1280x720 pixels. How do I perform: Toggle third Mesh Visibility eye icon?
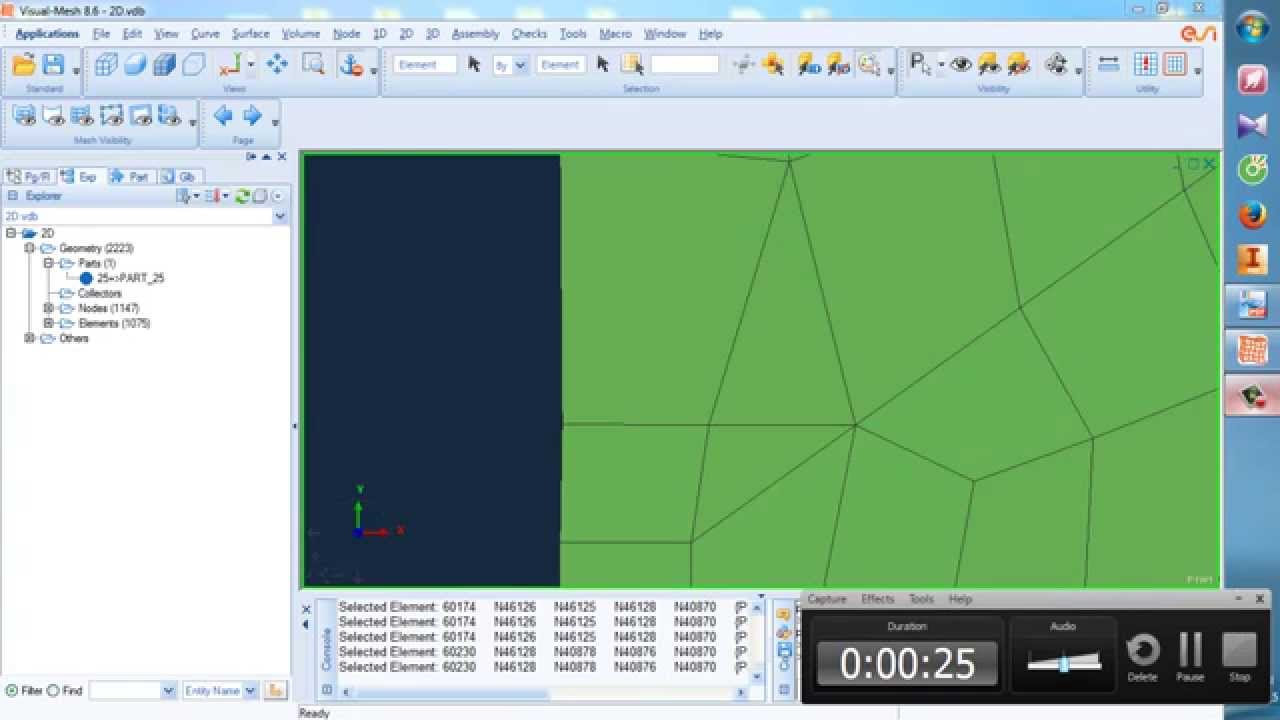tap(82, 116)
